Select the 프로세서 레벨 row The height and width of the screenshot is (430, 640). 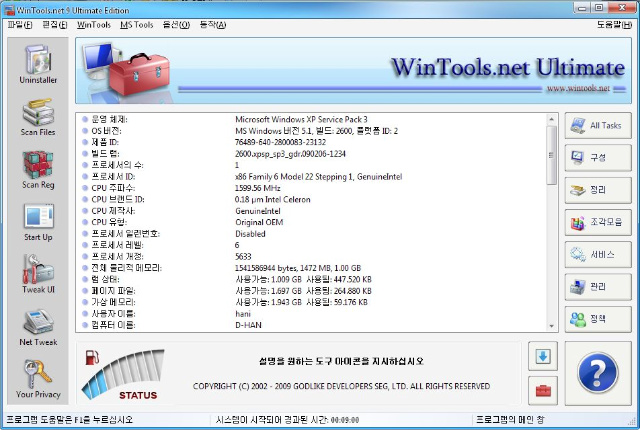[x=313, y=245]
